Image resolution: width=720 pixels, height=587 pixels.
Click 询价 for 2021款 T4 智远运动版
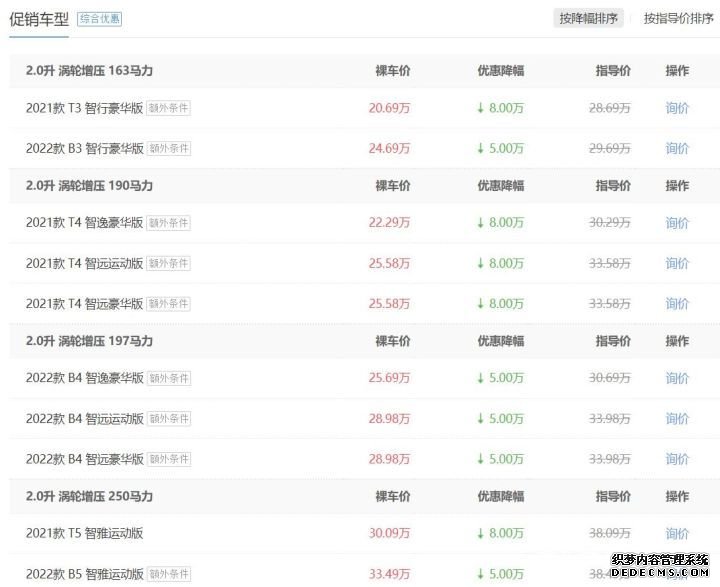(x=677, y=263)
